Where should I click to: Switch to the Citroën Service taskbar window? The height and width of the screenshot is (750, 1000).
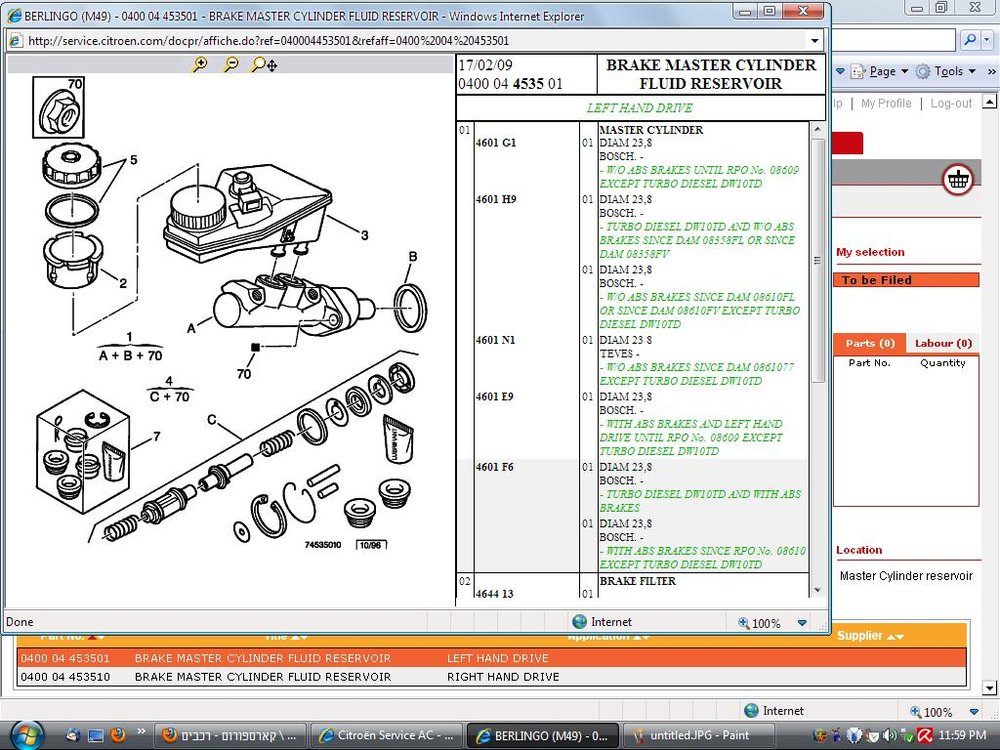tap(387, 735)
